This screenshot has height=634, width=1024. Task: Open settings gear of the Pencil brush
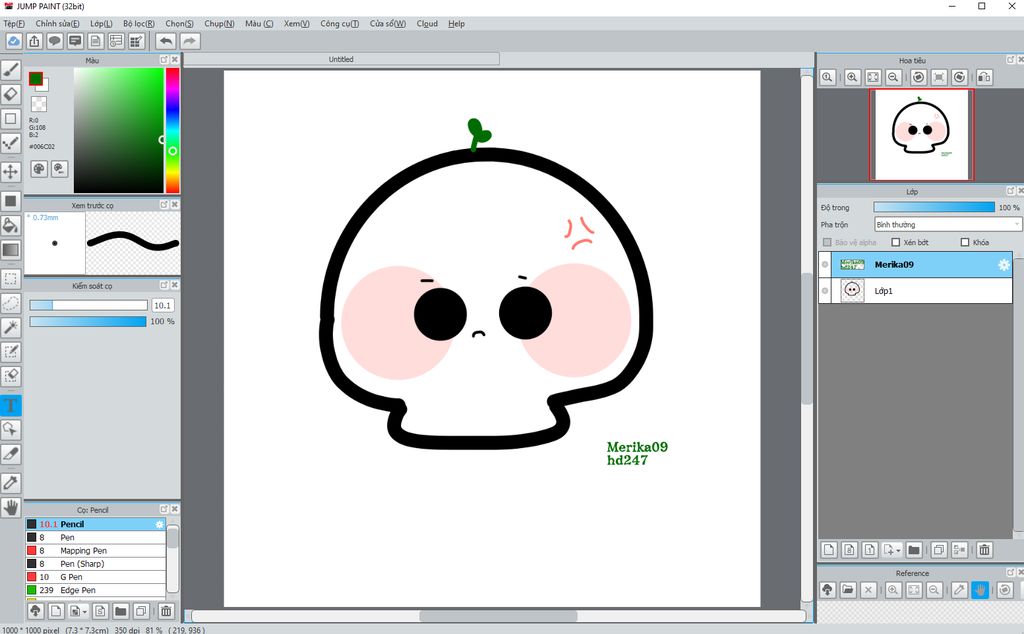click(159, 524)
